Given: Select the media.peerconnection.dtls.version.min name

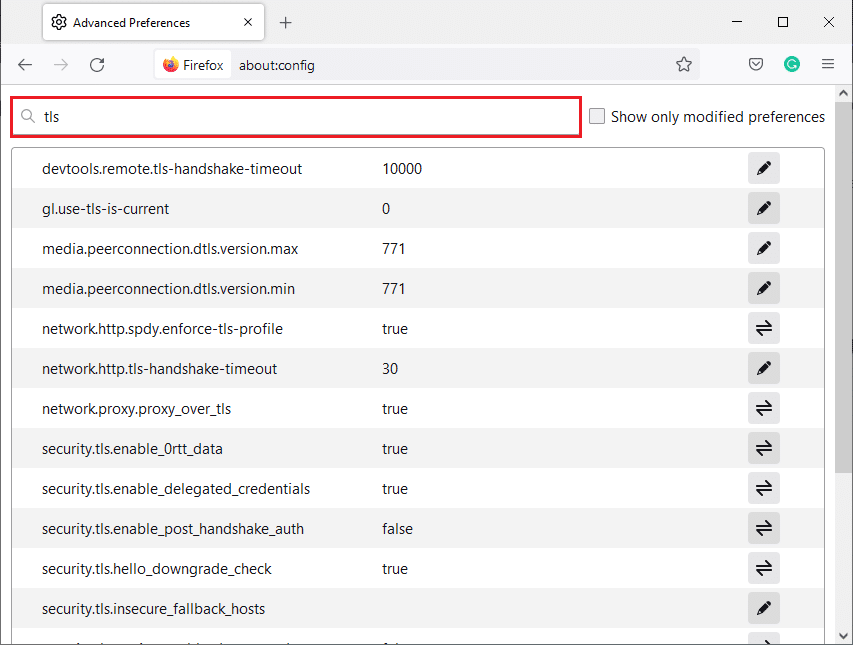Looking at the screenshot, I should (169, 289).
